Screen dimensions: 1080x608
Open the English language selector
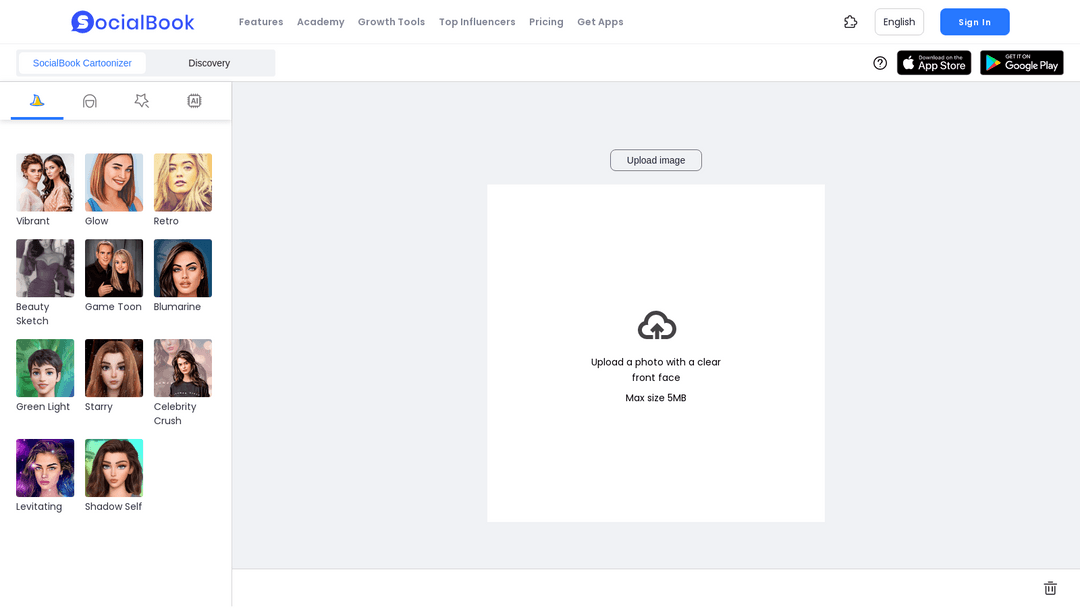(x=898, y=21)
